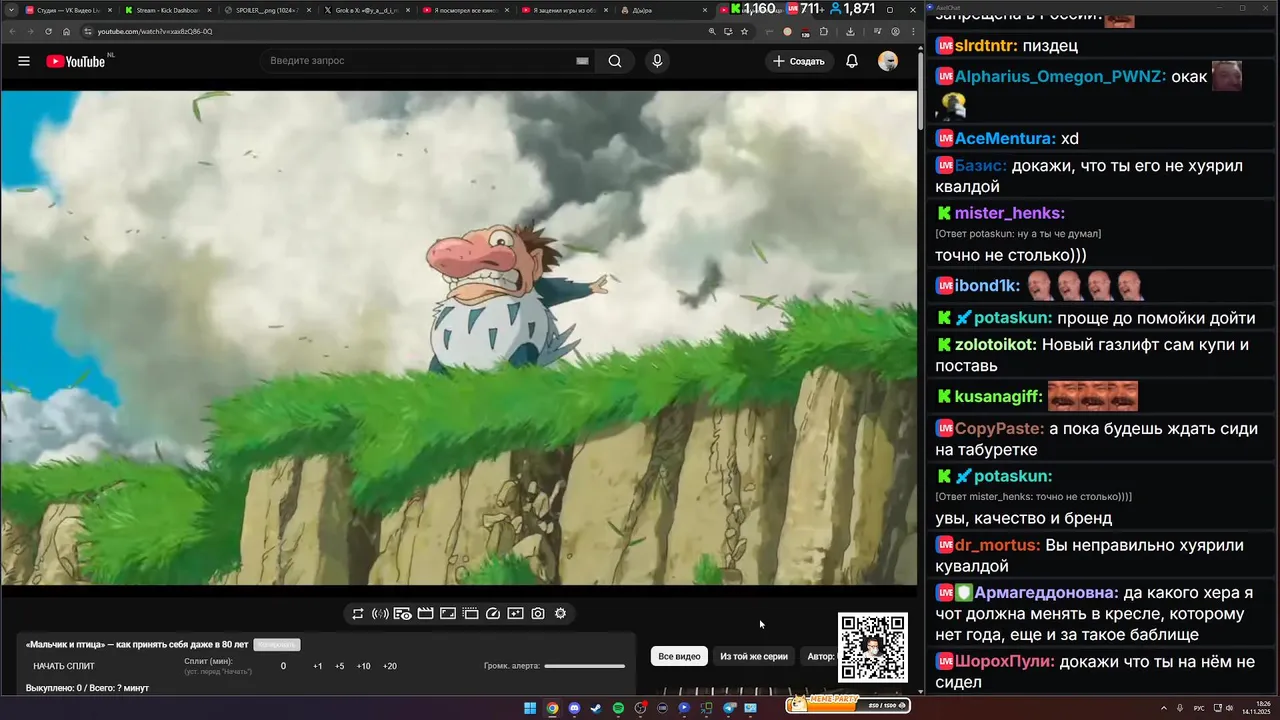This screenshot has height=720, width=1280.
Task: Click the browser back arrow
Action: [11, 31]
